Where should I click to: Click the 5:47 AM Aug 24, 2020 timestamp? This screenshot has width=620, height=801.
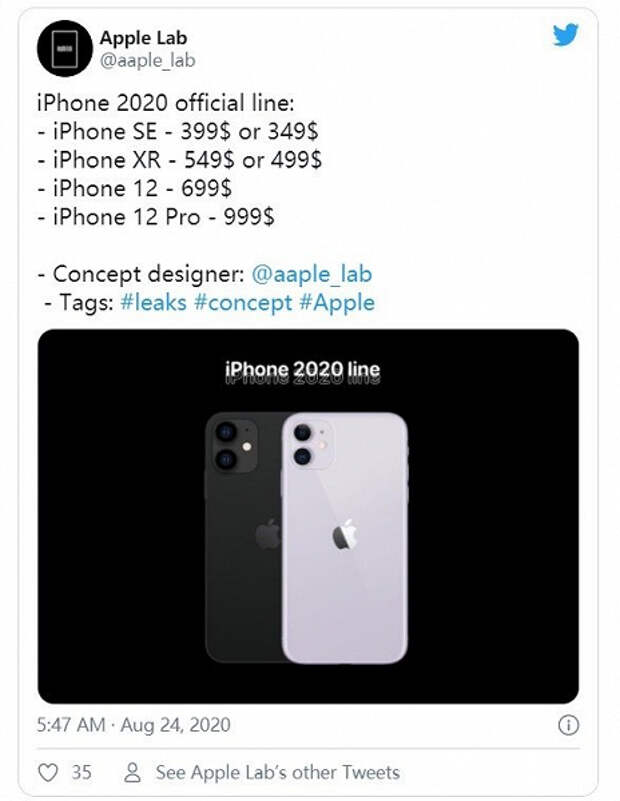coord(135,724)
